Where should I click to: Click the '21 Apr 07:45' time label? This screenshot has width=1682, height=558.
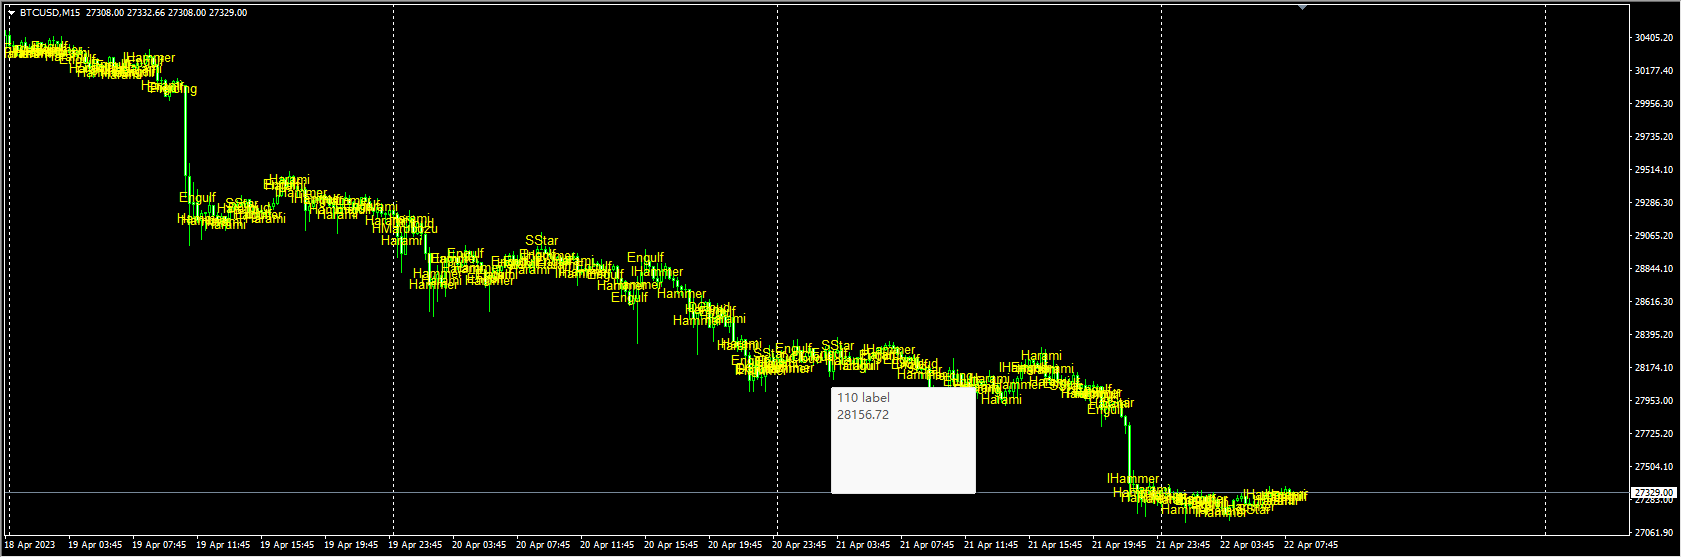(x=927, y=545)
